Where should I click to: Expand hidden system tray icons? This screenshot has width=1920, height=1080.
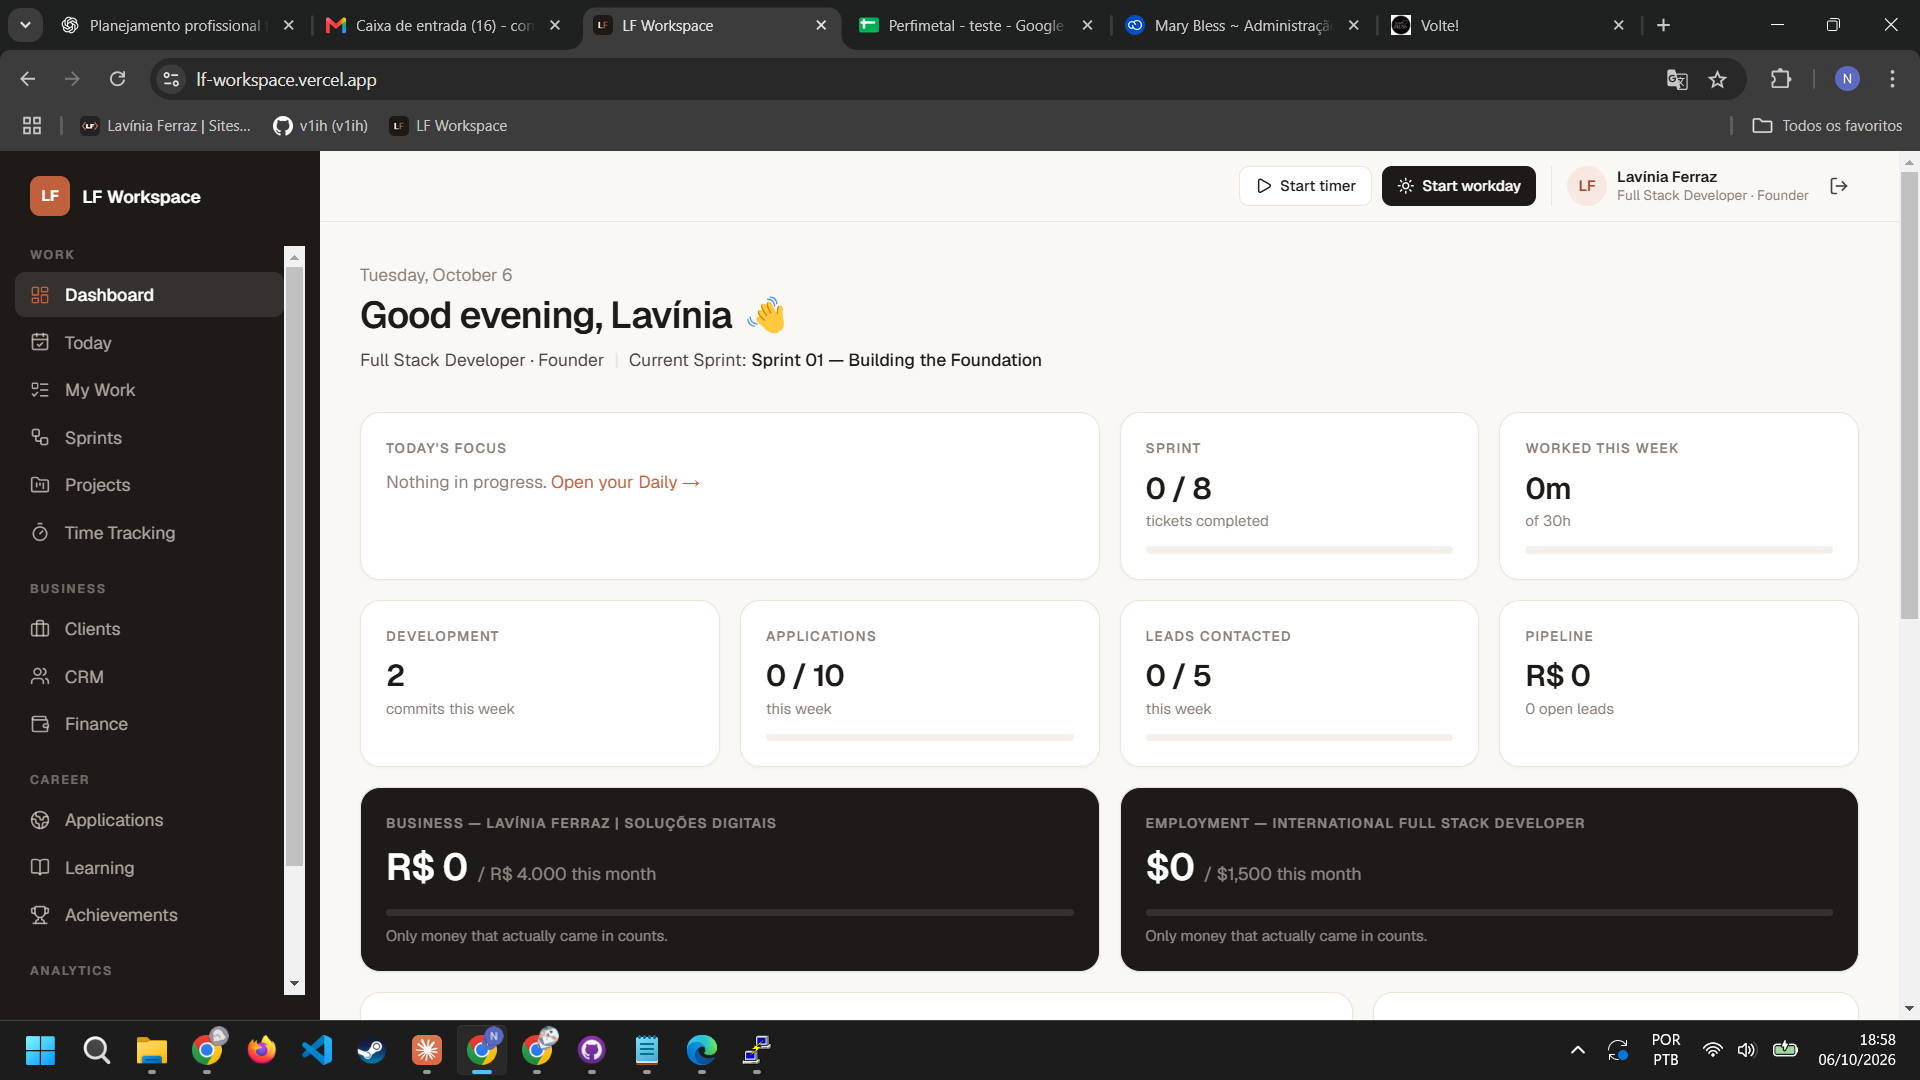click(1578, 1050)
